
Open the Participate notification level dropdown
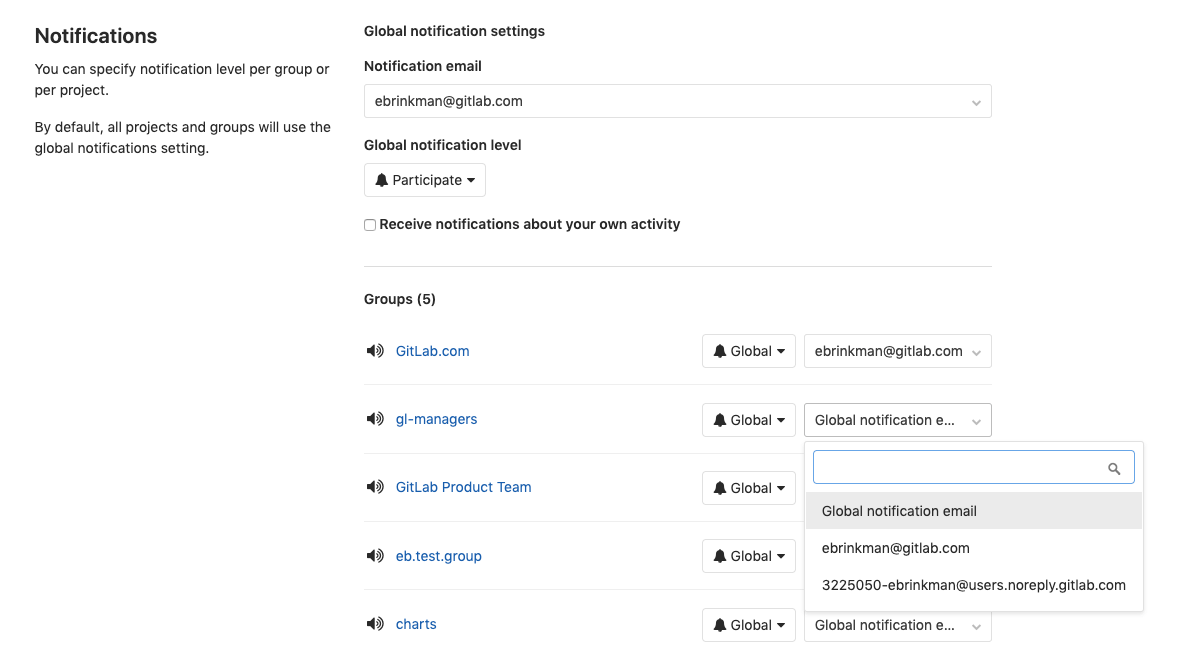(x=424, y=180)
